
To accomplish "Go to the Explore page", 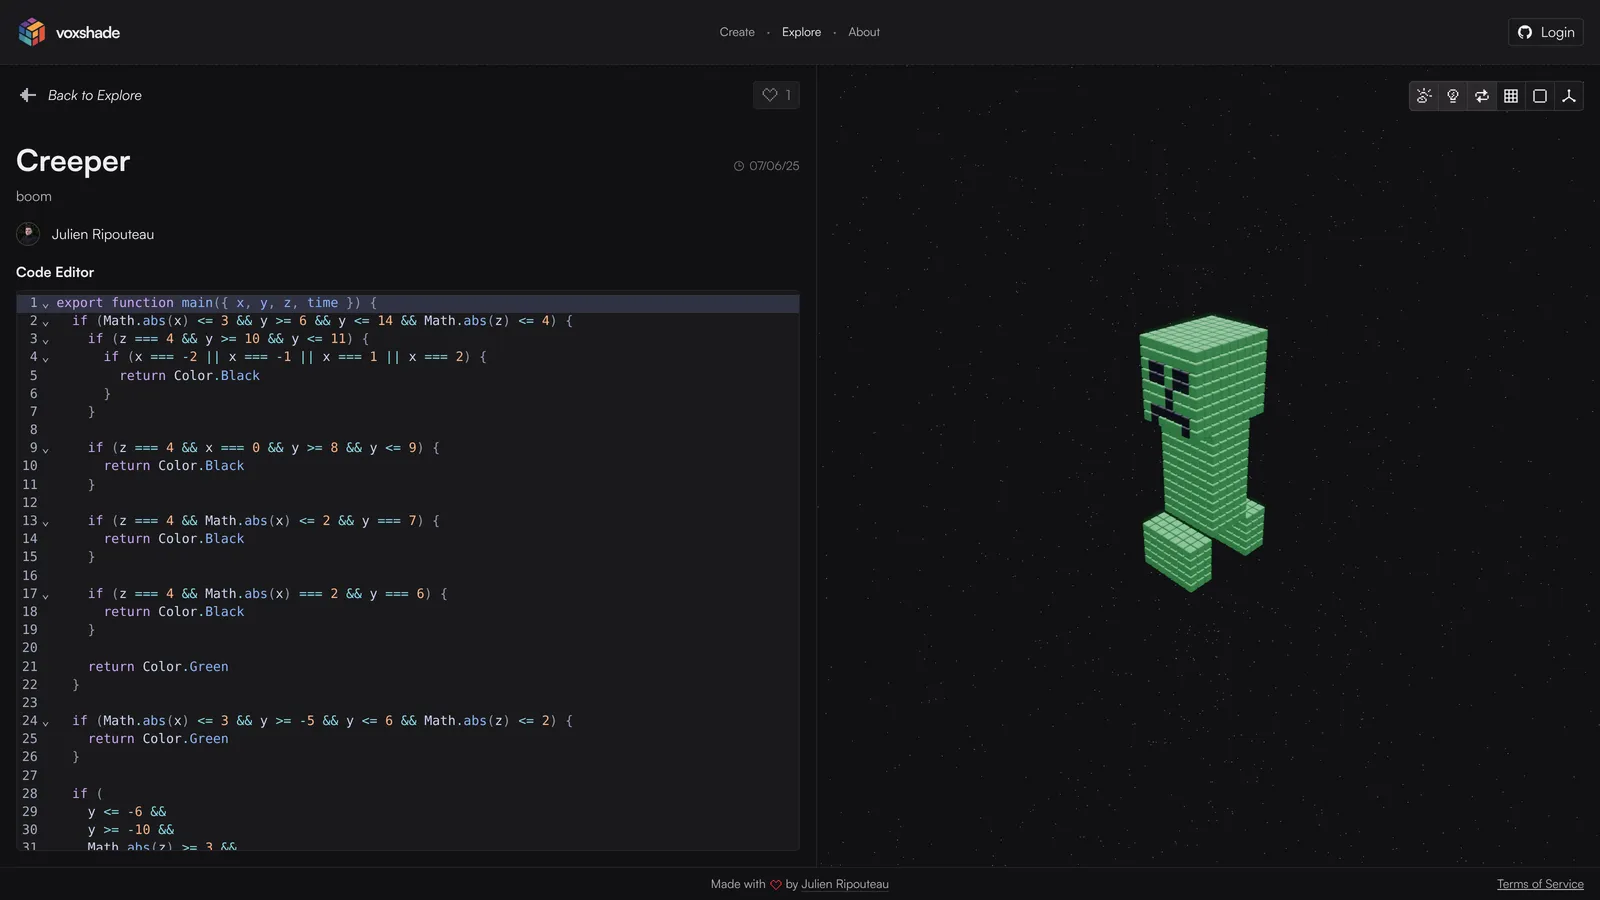I will tap(801, 32).
